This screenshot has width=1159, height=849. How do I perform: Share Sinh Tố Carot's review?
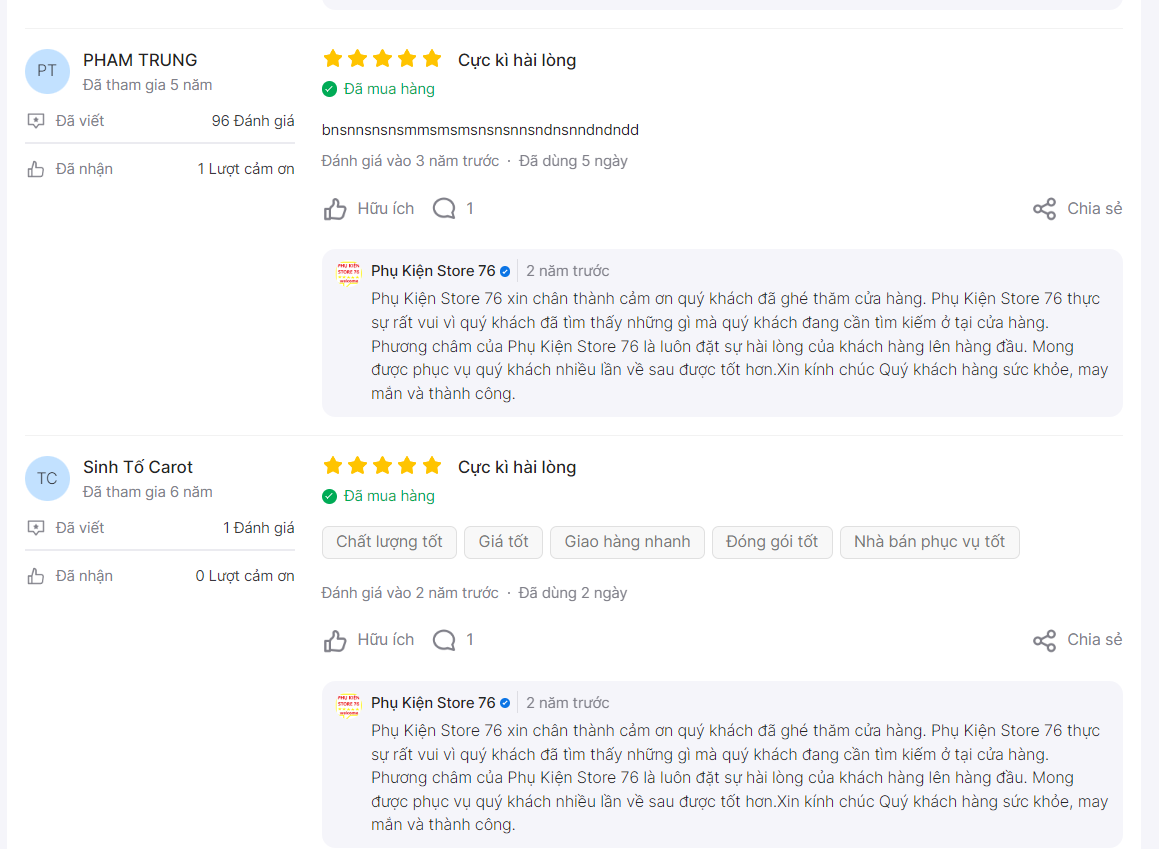1077,640
